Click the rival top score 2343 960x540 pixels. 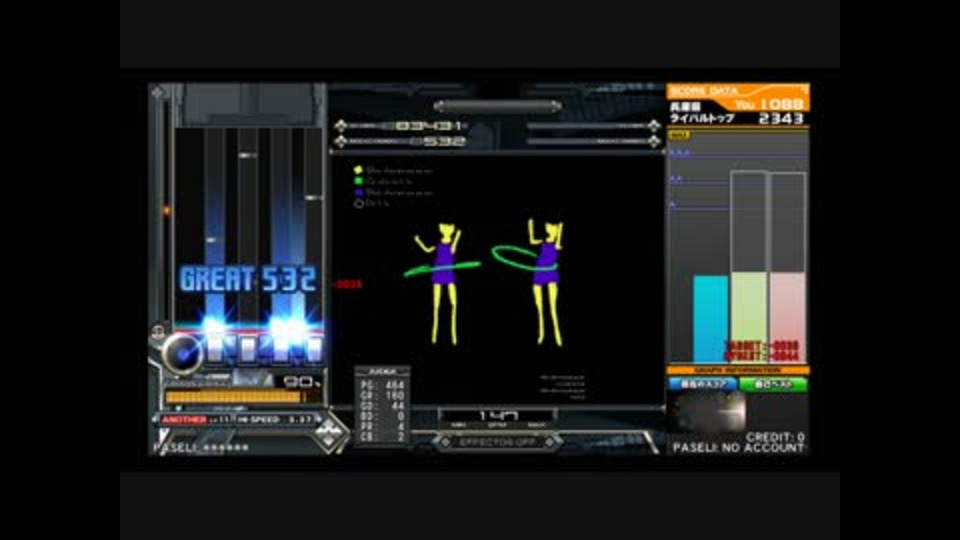click(x=781, y=118)
